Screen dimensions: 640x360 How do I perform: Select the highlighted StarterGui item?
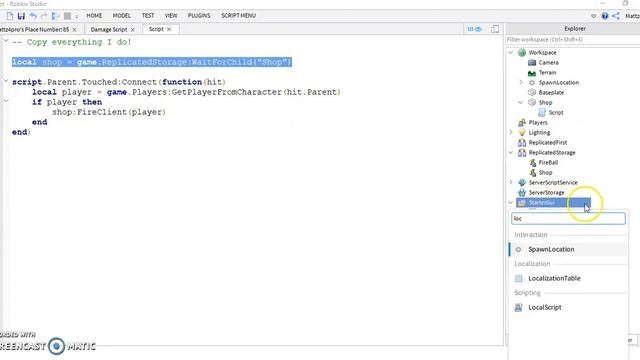pyautogui.click(x=553, y=202)
